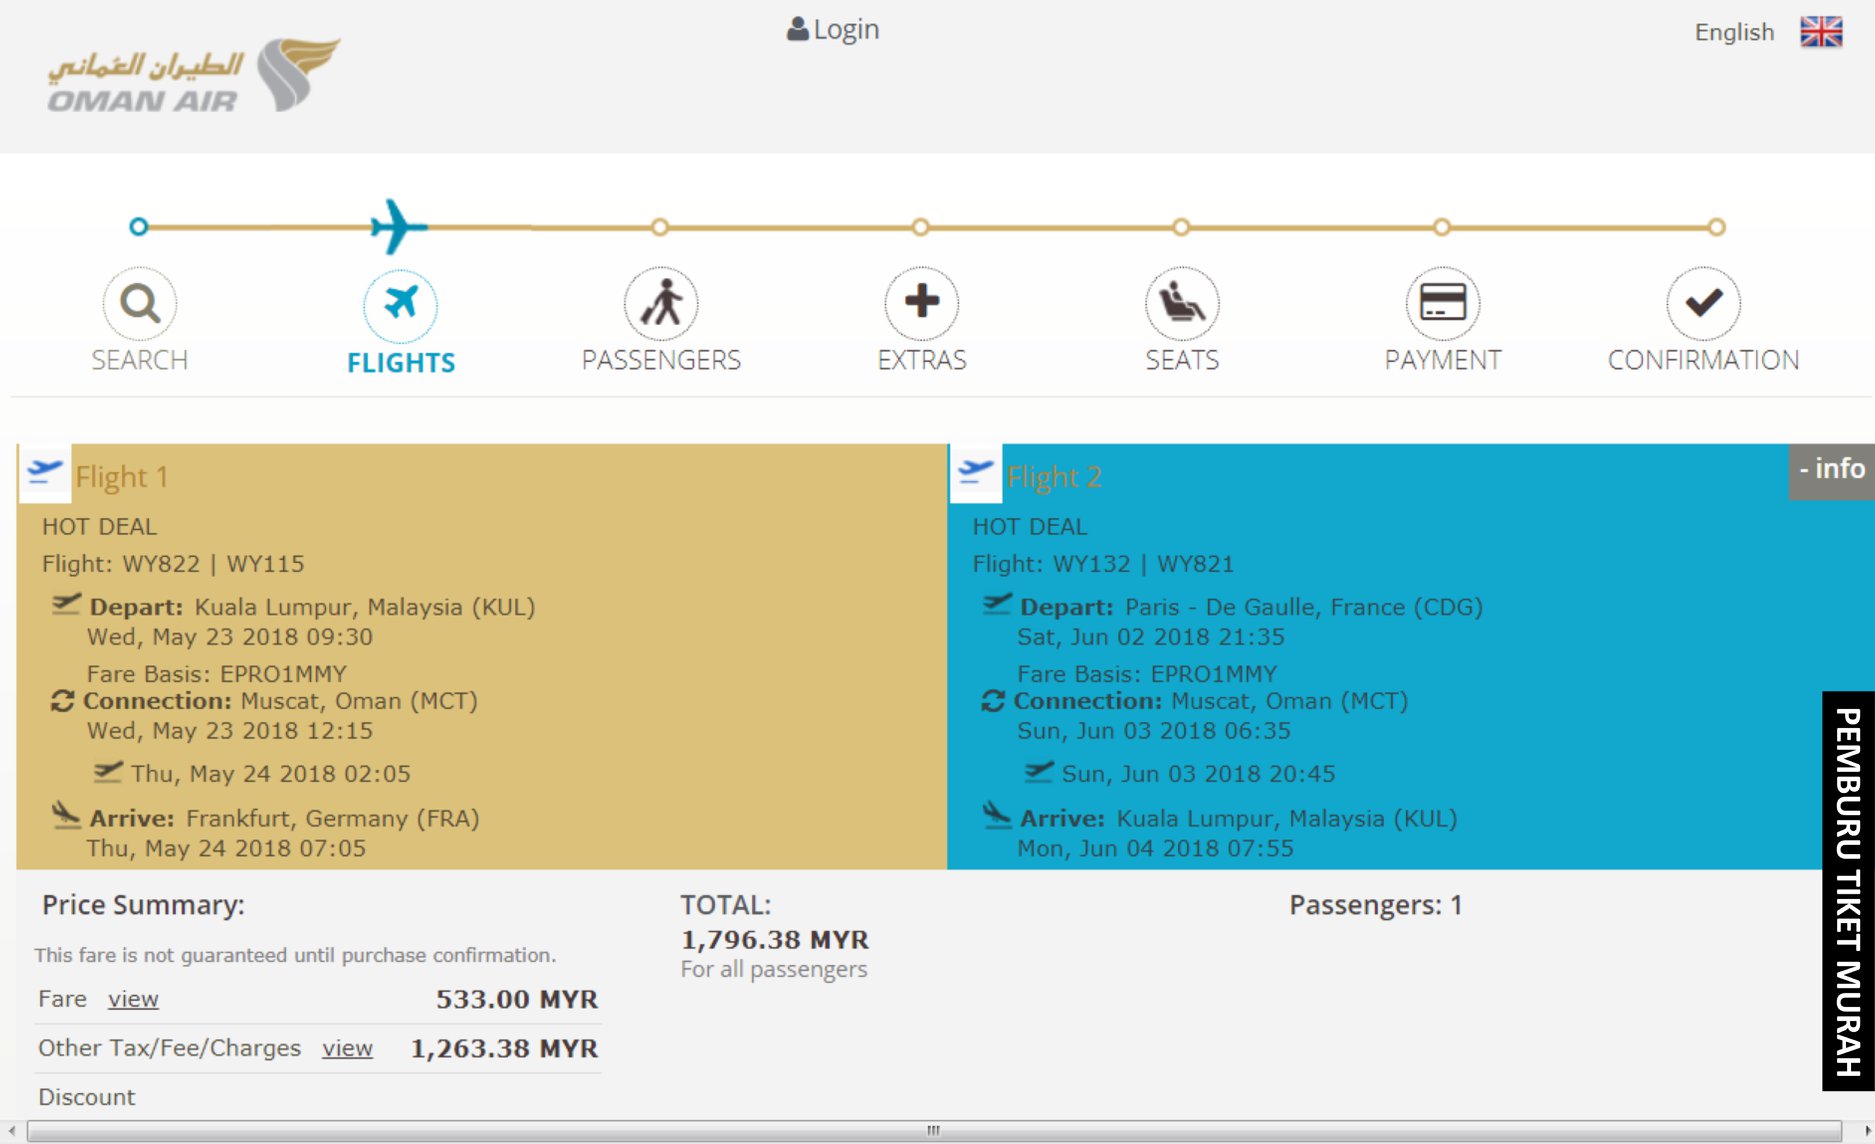The width and height of the screenshot is (1875, 1144).
Task: Click the Passengers: 1 label
Action: (x=1376, y=905)
